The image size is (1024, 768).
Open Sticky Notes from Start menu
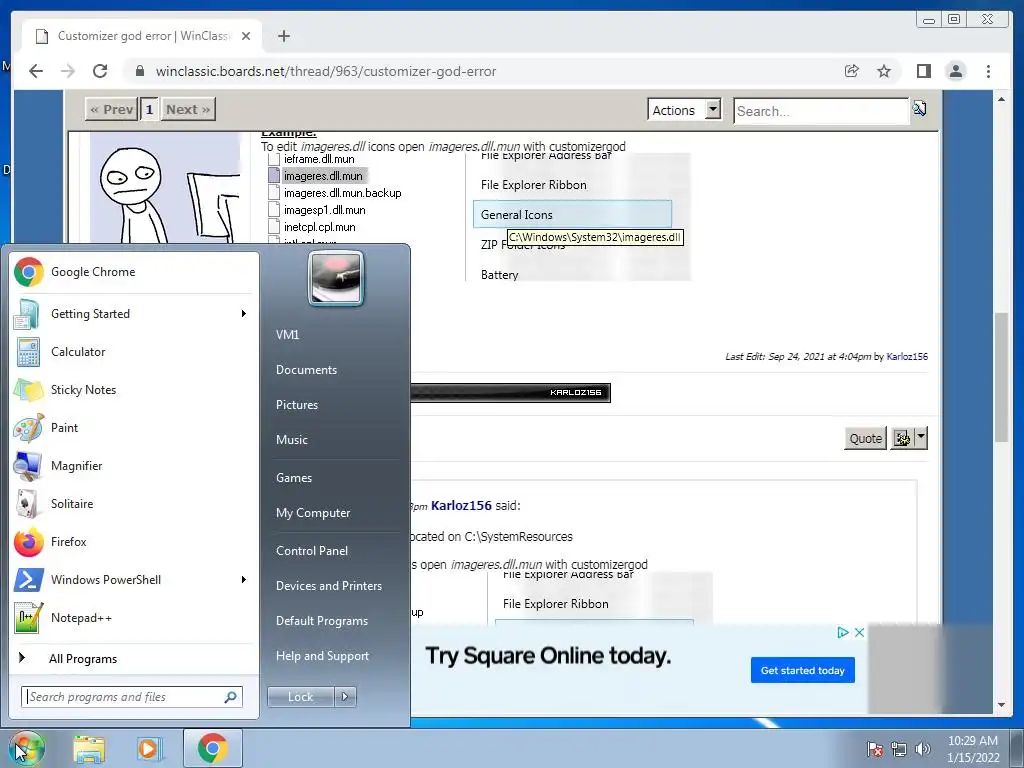point(134,390)
